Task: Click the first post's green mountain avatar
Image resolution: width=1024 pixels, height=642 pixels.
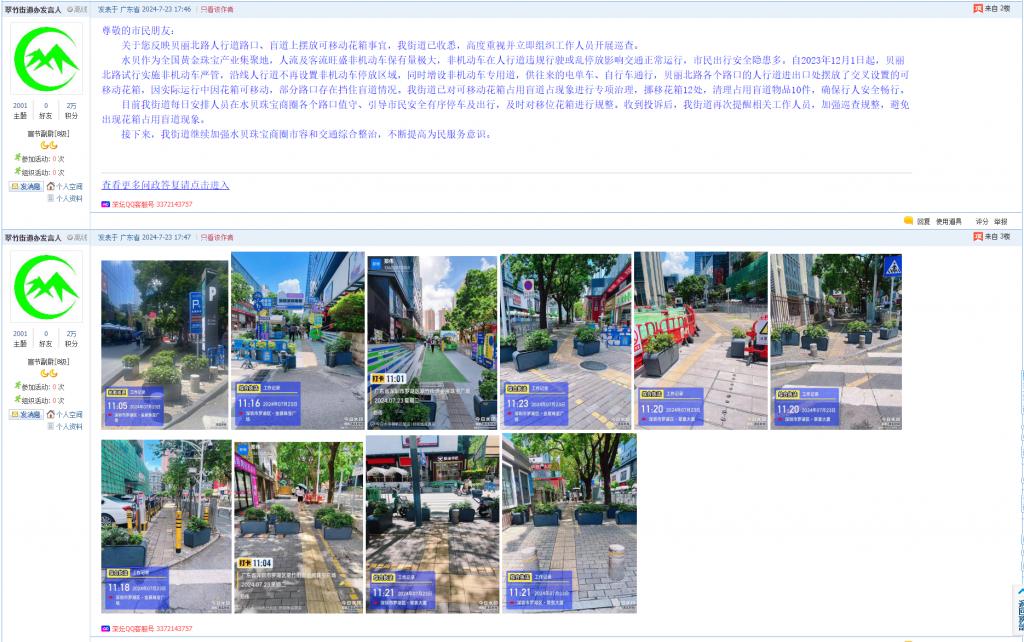Action: (x=45, y=59)
